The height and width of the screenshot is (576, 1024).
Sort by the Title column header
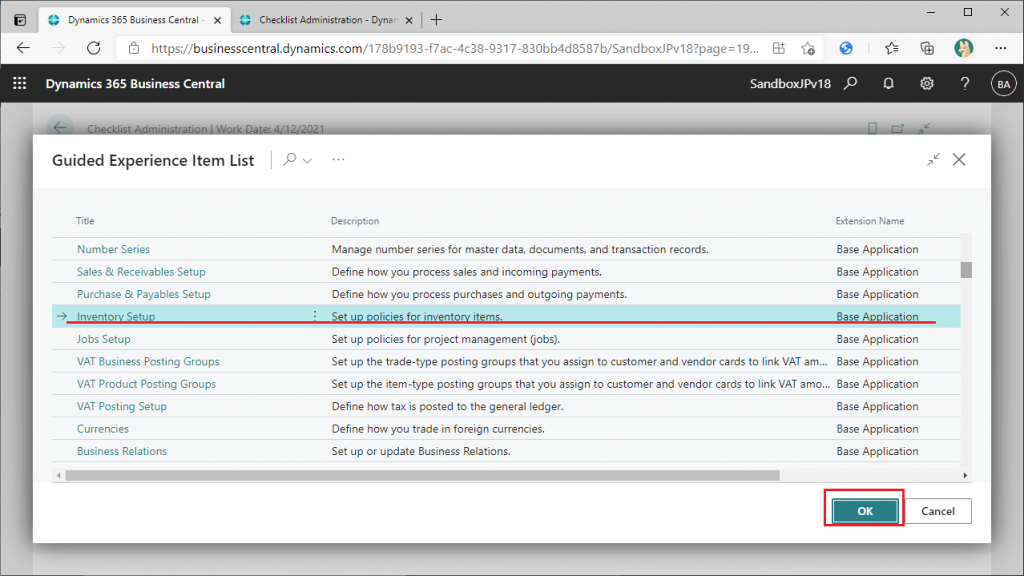point(85,221)
